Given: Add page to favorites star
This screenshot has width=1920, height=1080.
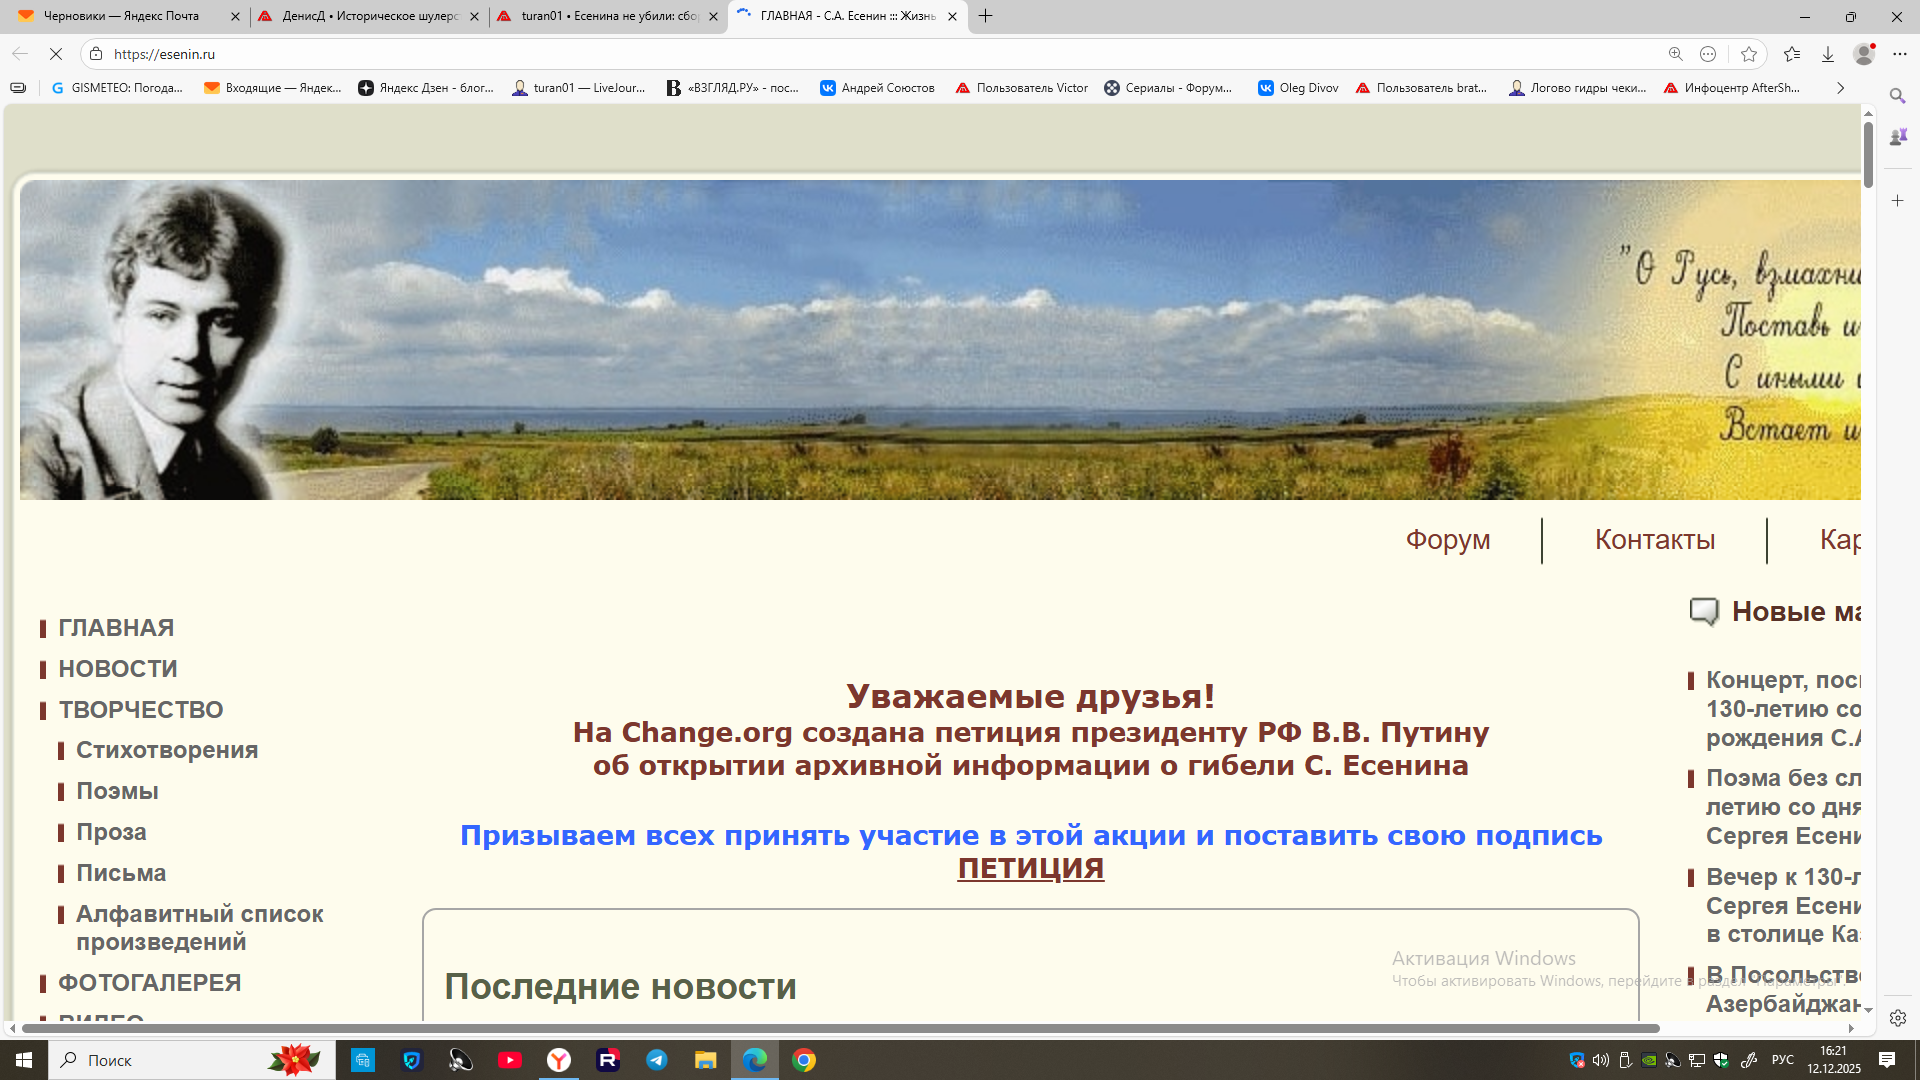Looking at the screenshot, I should tap(1748, 54).
